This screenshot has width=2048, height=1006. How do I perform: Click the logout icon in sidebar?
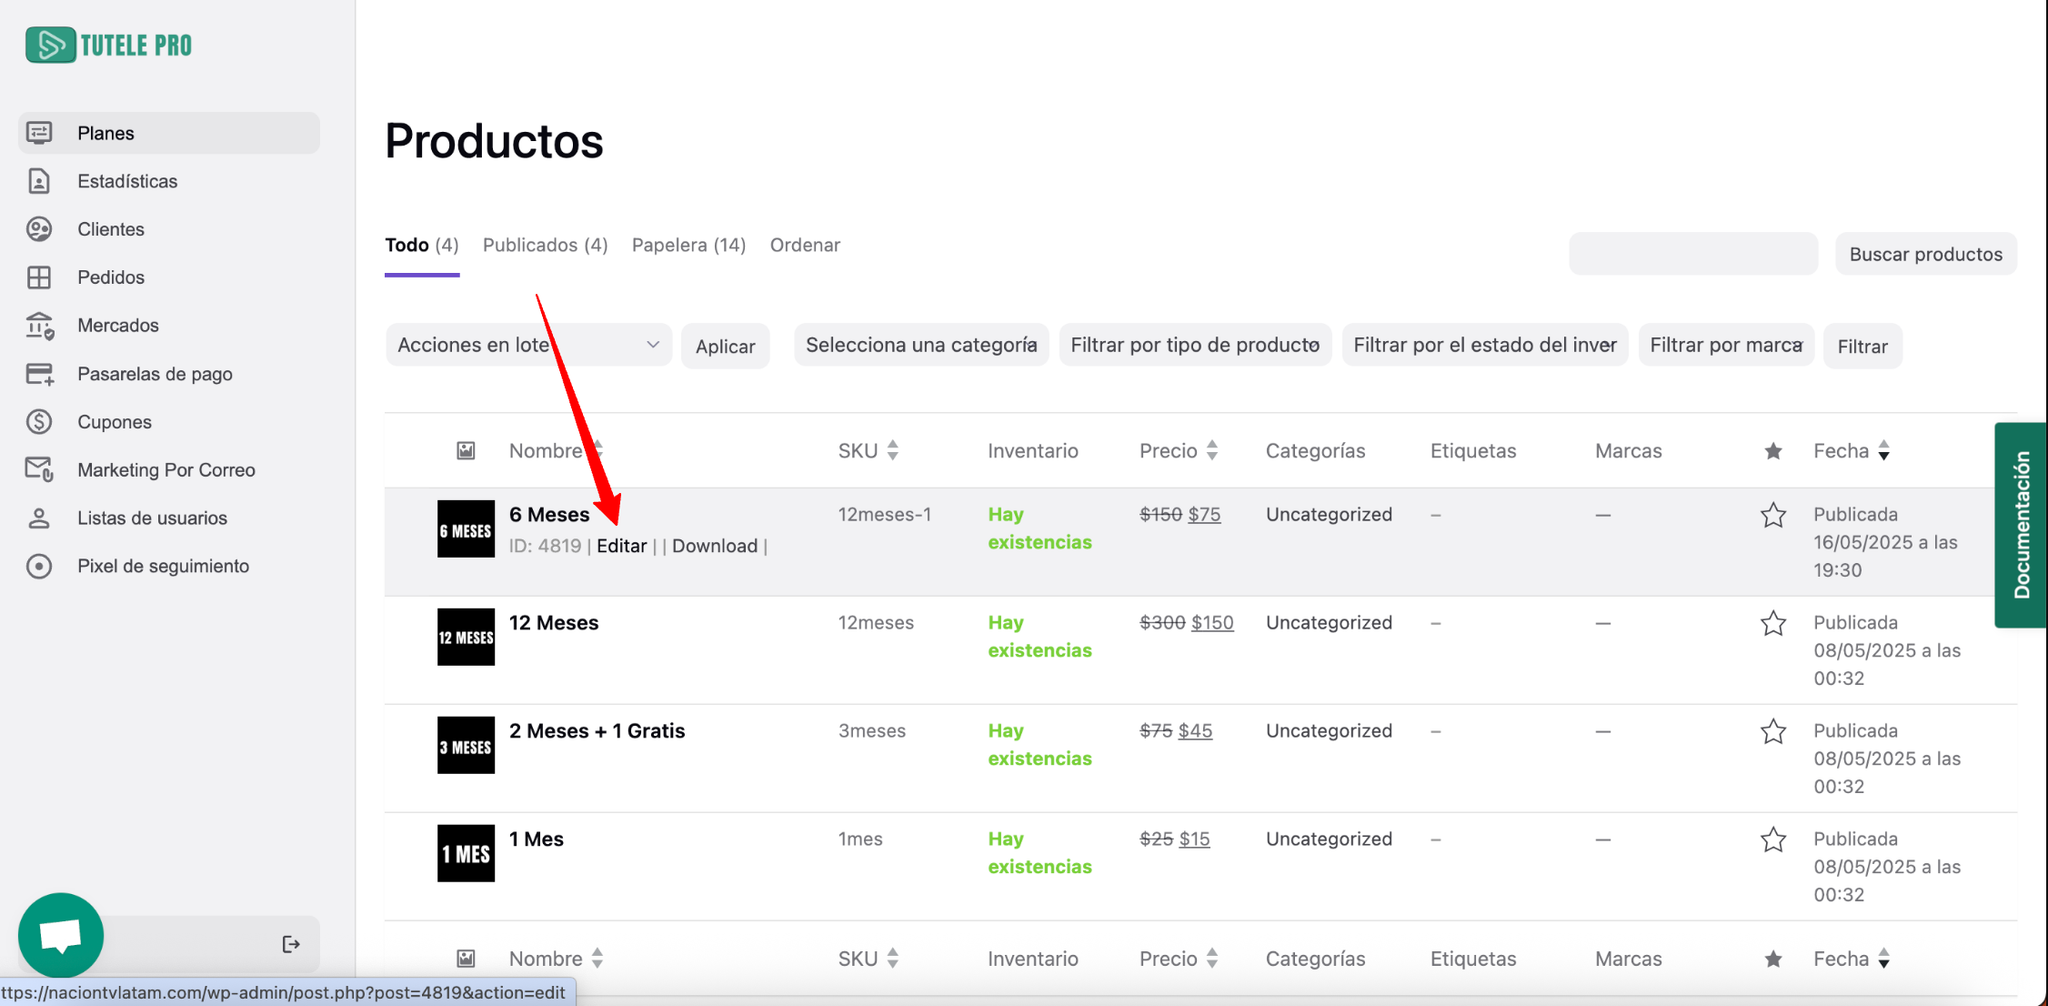tap(291, 944)
